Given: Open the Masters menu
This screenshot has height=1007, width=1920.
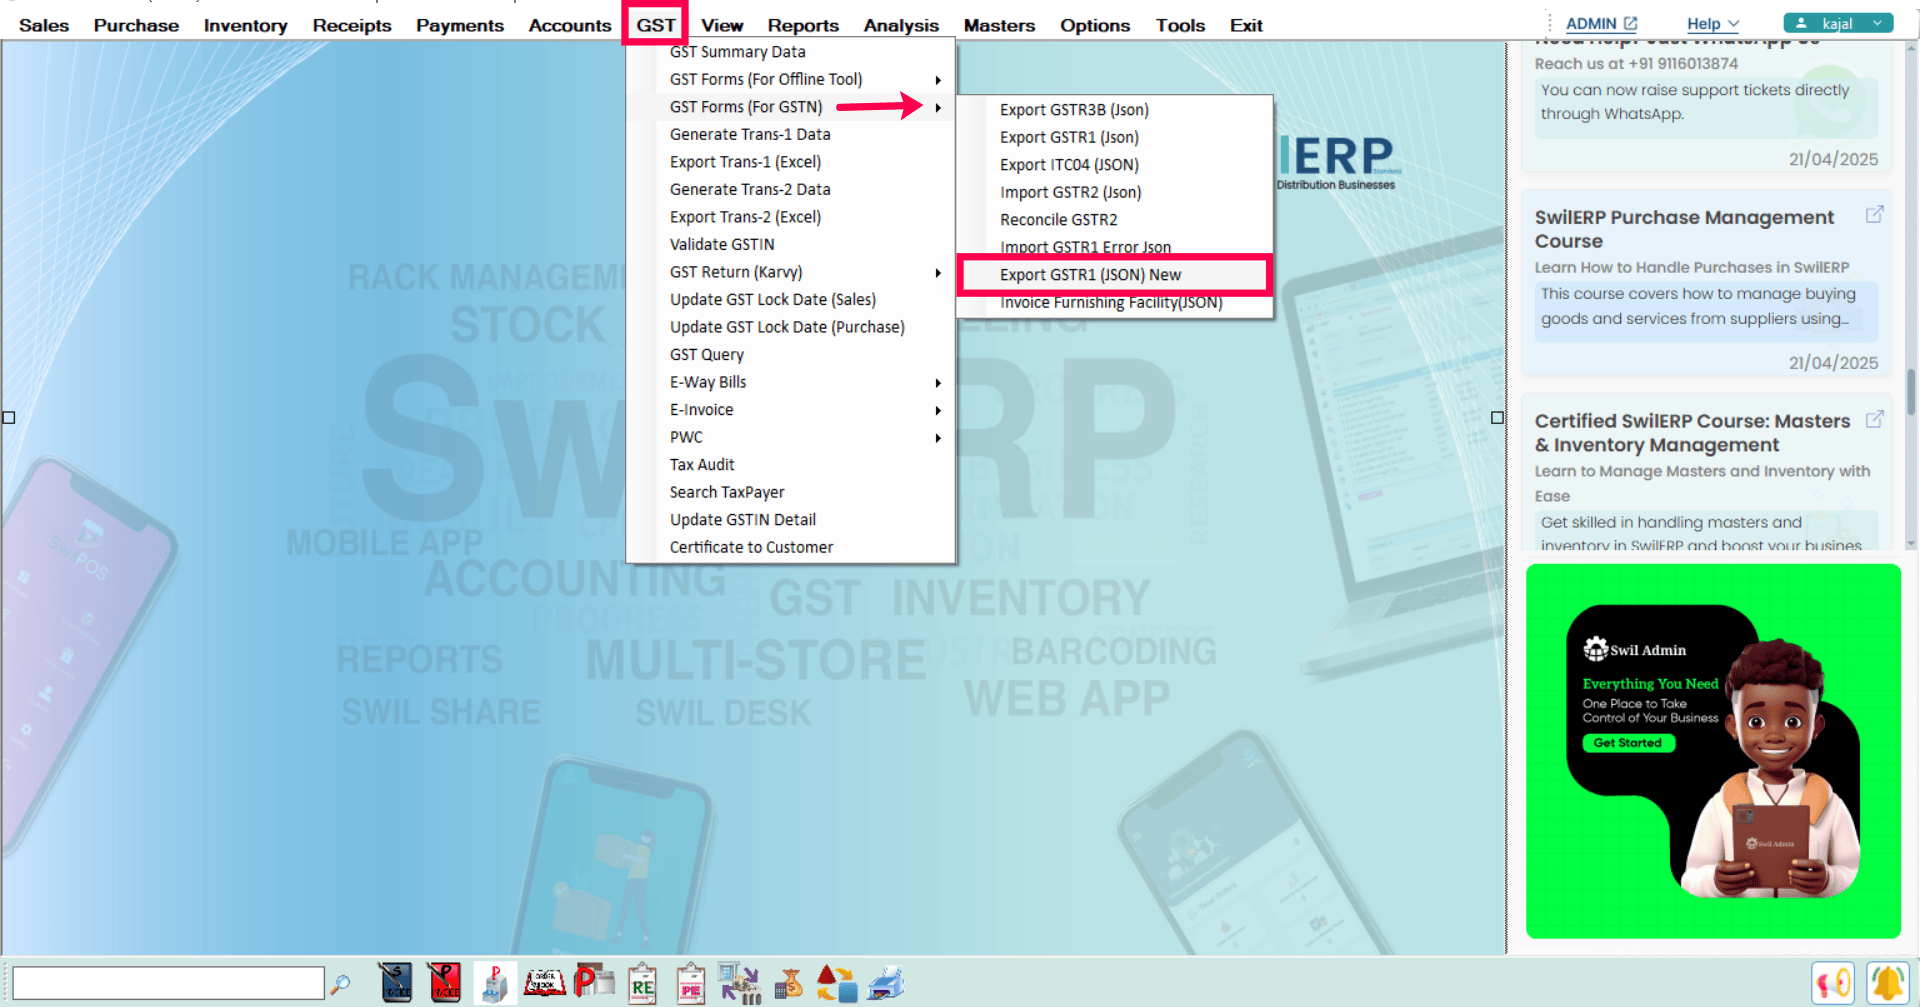Looking at the screenshot, I should click(x=999, y=25).
